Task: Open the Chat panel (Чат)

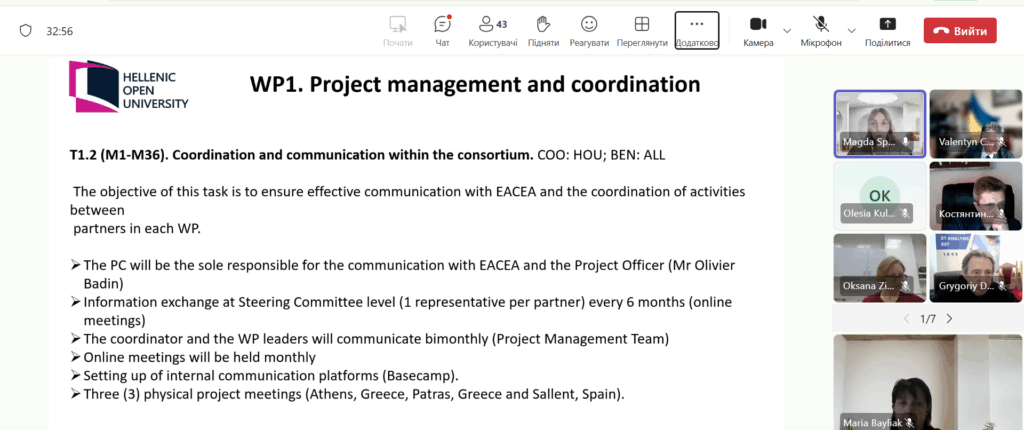Action: point(442,30)
